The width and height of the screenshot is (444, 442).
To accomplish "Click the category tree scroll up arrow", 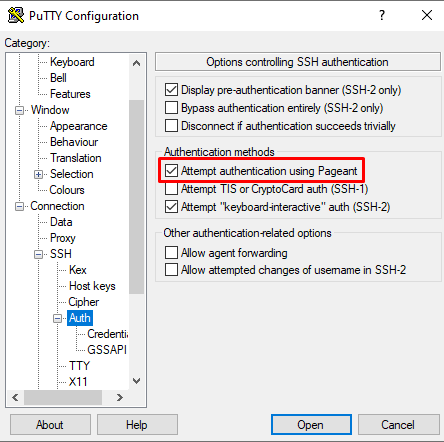I will (136, 63).
